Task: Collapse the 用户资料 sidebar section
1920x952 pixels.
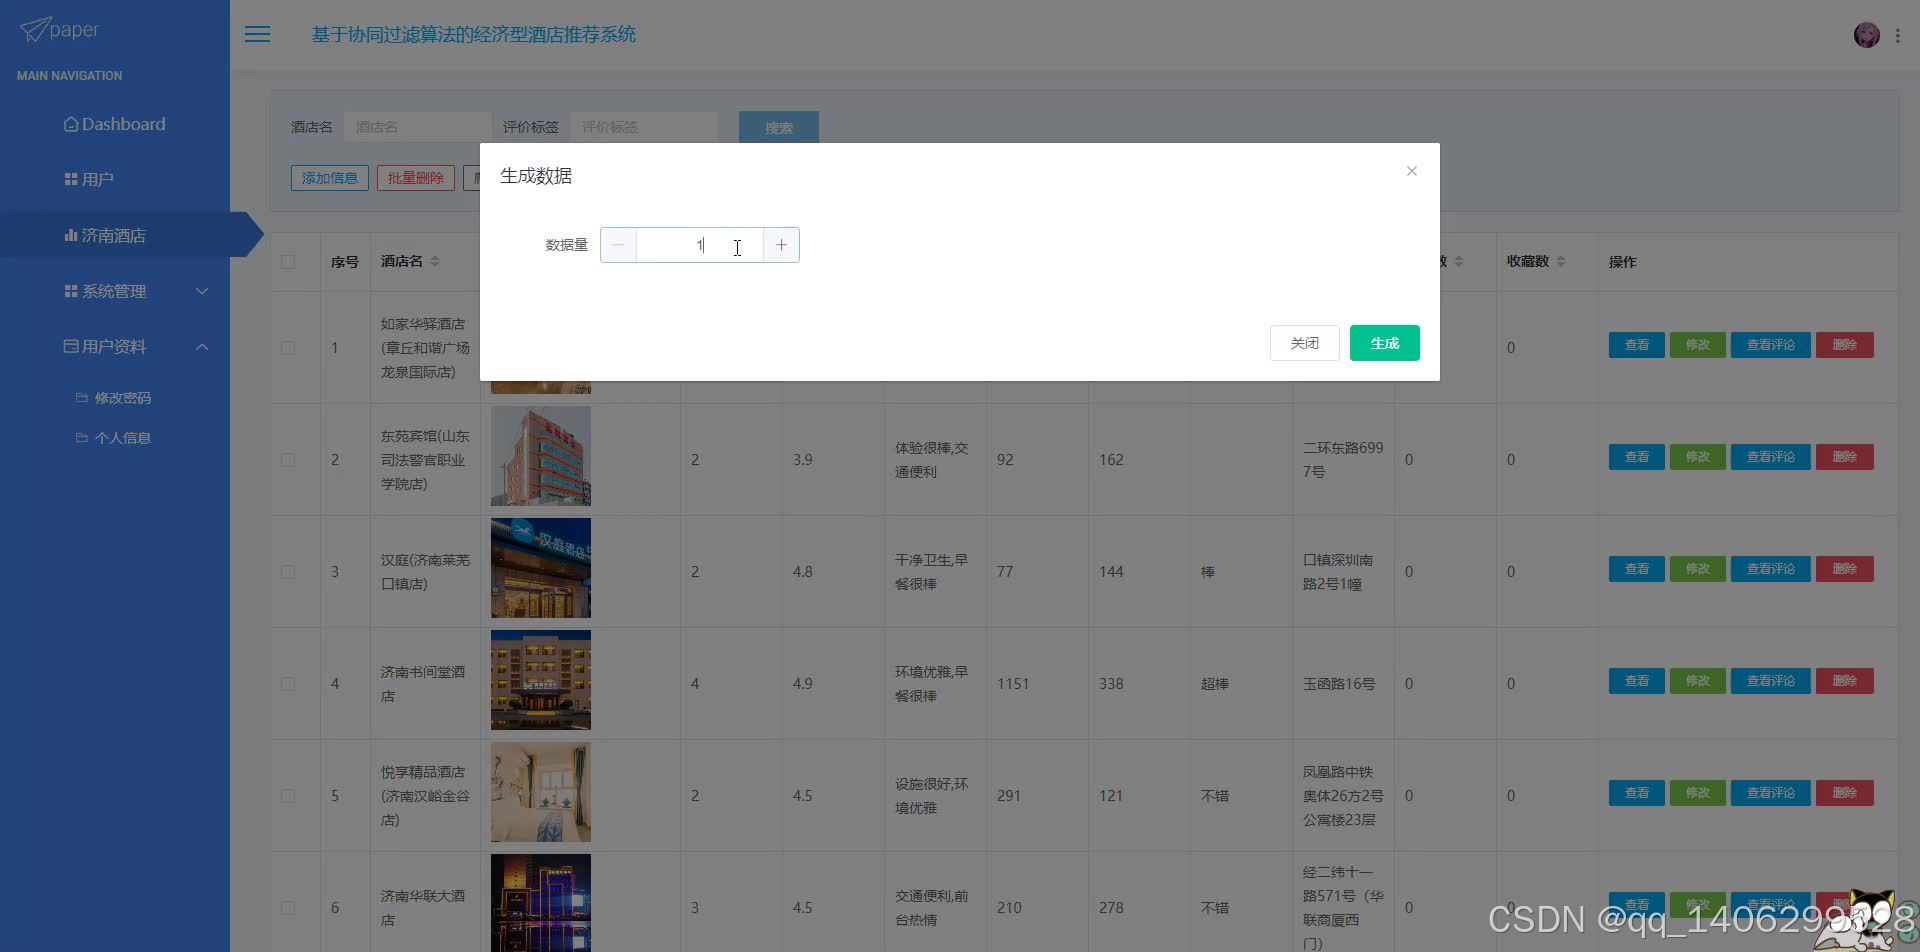Action: click(x=203, y=346)
